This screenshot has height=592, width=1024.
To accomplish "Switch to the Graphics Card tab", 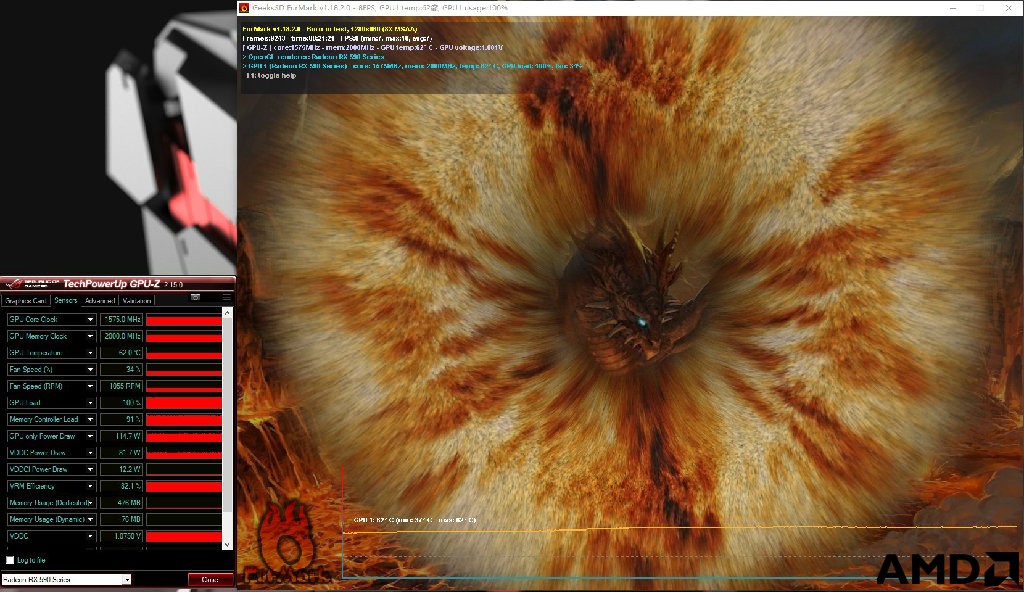I will tap(25, 301).
